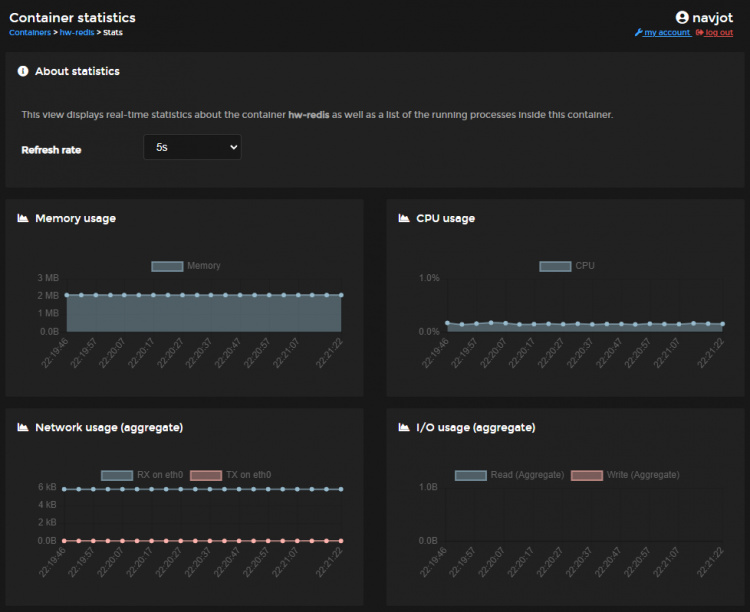Screen dimensions: 750x612
Task: Open the my account link
Action: tap(666, 32)
